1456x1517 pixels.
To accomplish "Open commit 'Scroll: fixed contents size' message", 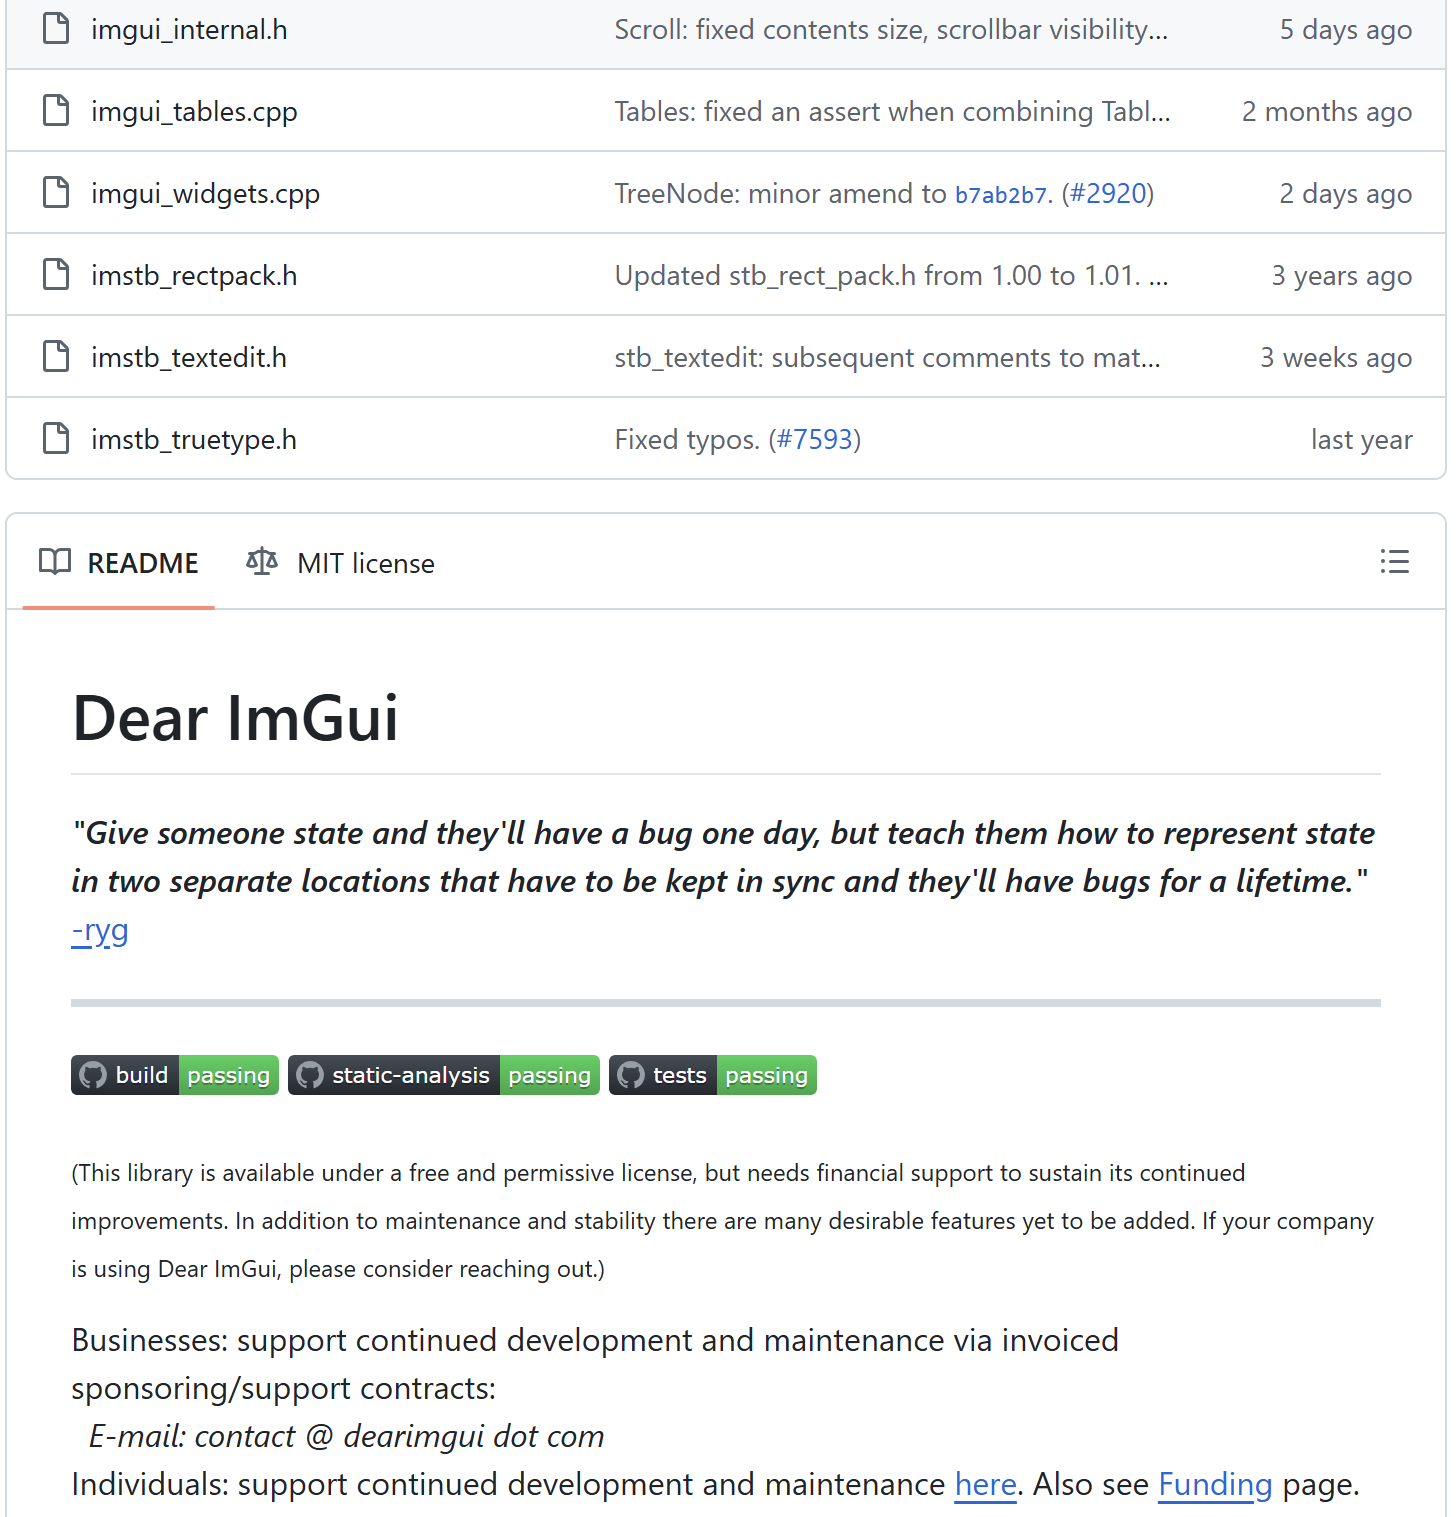I will (891, 30).
